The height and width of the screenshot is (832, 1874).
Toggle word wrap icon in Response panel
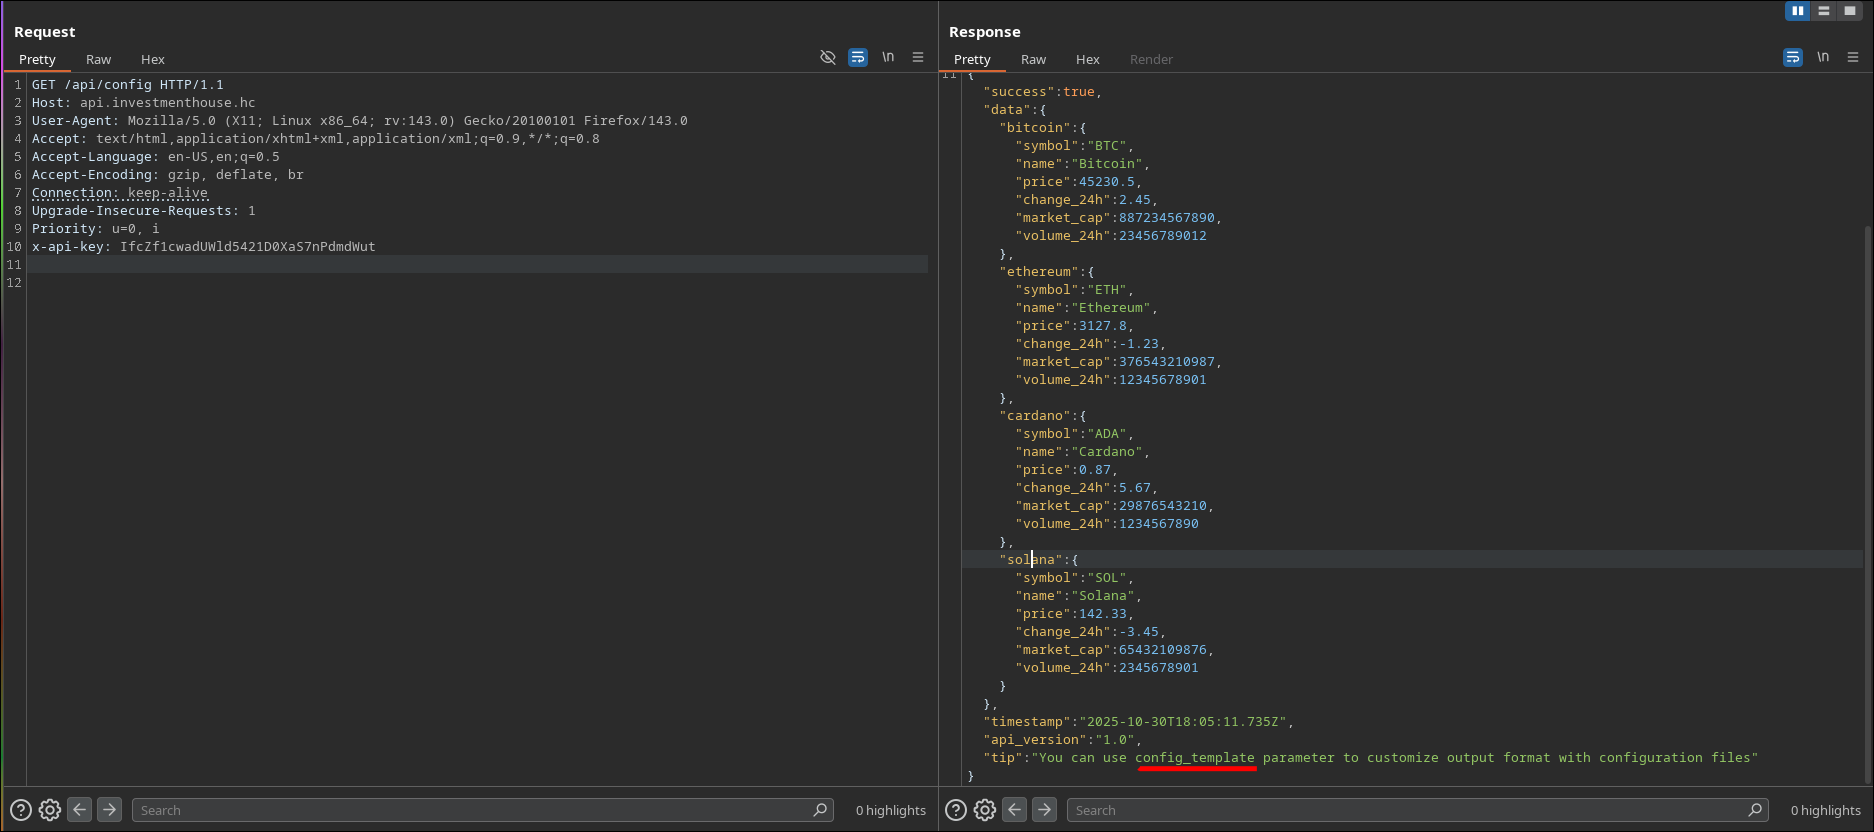click(1793, 58)
